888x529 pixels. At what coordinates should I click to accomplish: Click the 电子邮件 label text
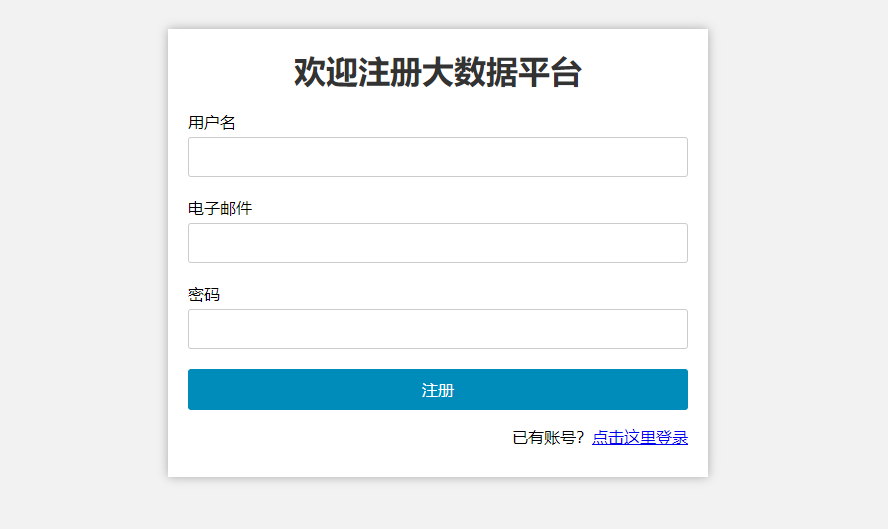point(220,208)
